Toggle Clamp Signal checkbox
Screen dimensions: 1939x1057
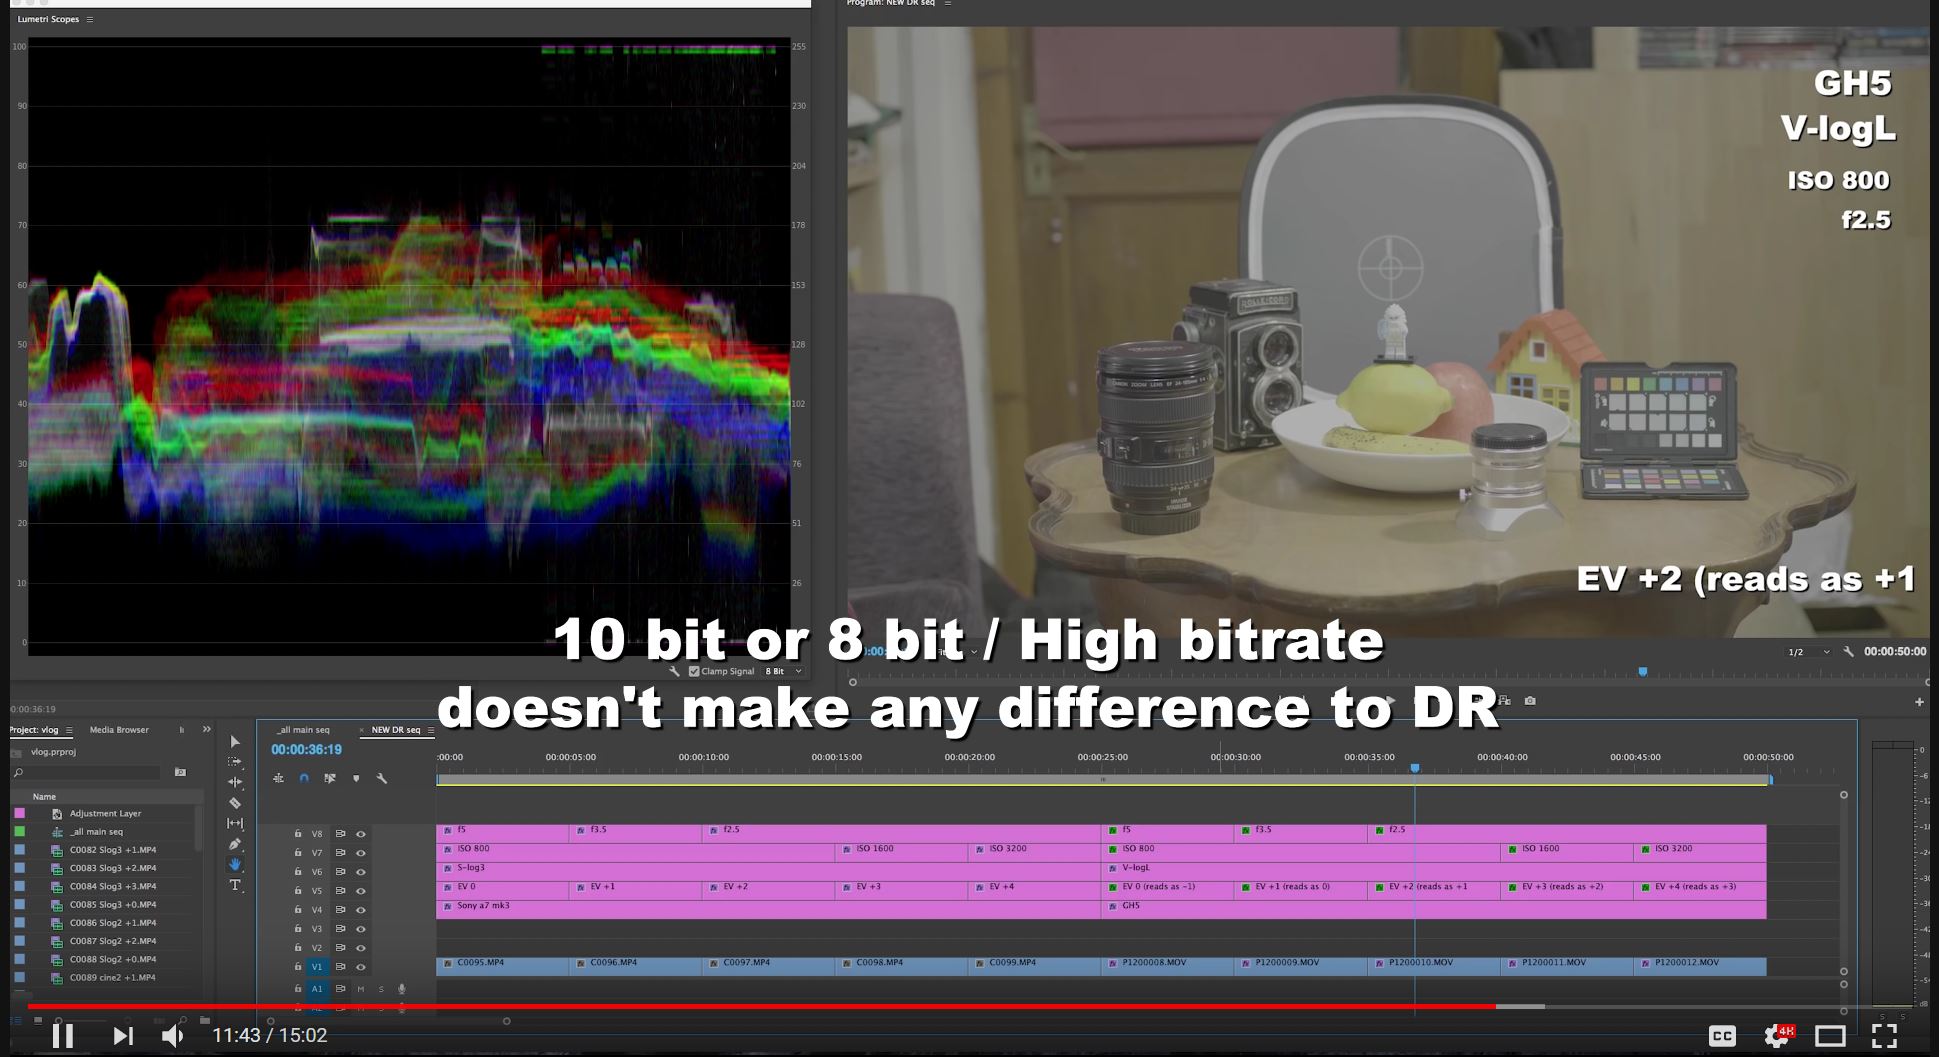694,671
